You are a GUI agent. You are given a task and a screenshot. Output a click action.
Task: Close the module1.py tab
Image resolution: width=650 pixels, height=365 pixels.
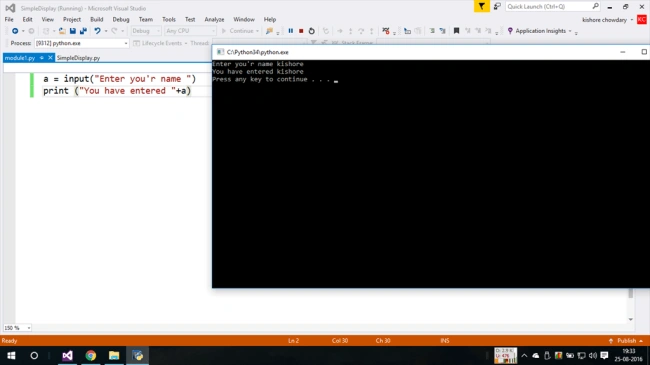click(x=50, y=58)
